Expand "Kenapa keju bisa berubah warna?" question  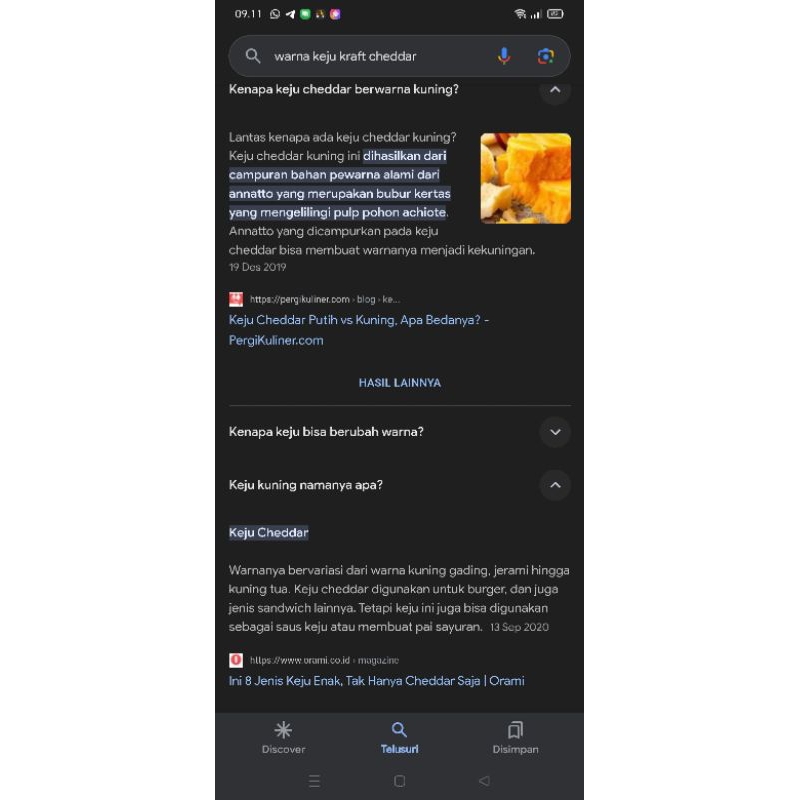[555, 432]
